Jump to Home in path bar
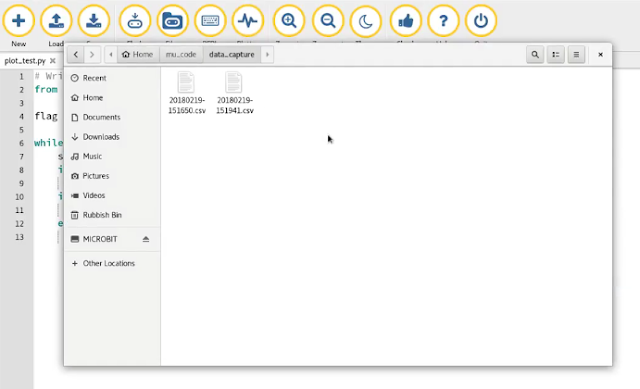 click(138, 54)
